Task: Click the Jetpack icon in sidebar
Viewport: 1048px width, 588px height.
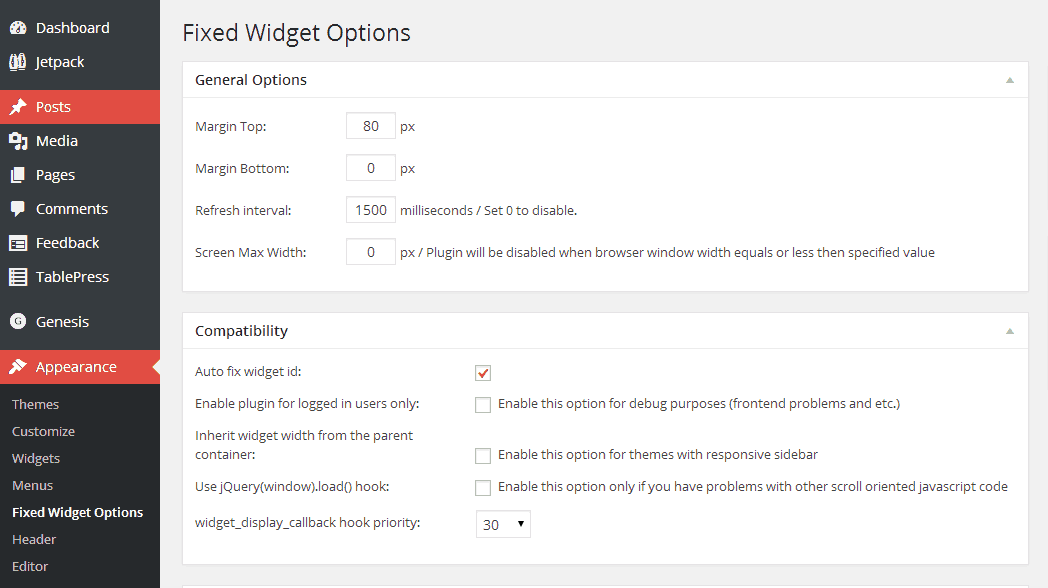Action: (18, 62)
